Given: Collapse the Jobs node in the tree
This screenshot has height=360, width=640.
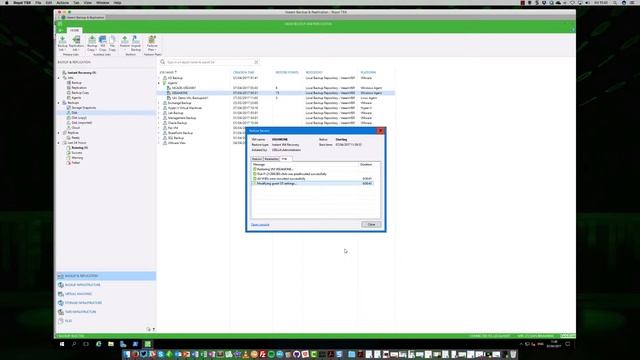Looking at the screenshot, I should 59,78.
